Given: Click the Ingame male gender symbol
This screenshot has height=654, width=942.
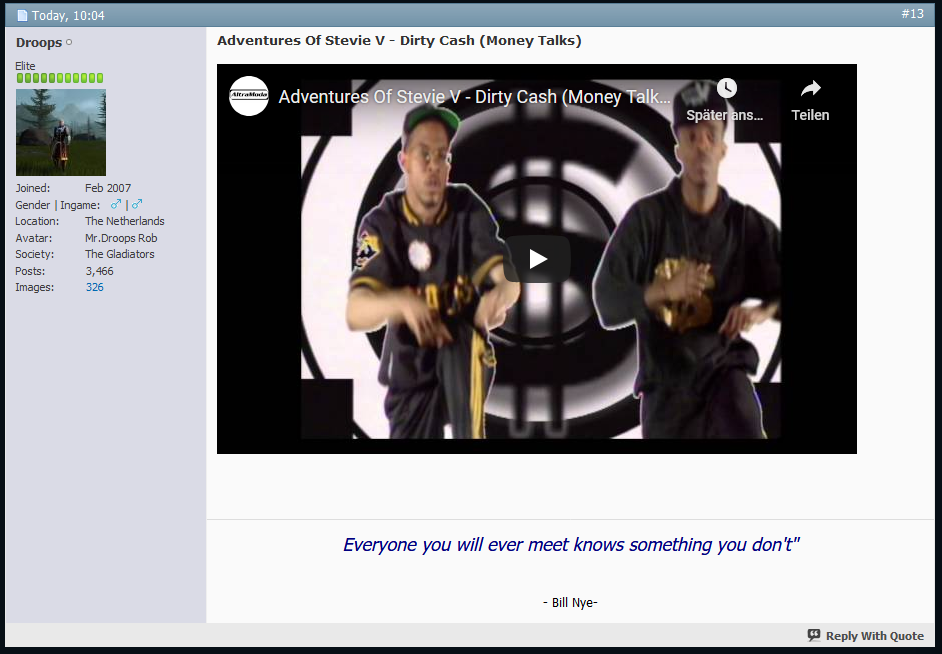Looking at the screenshot, I should (x=137, y=204).
